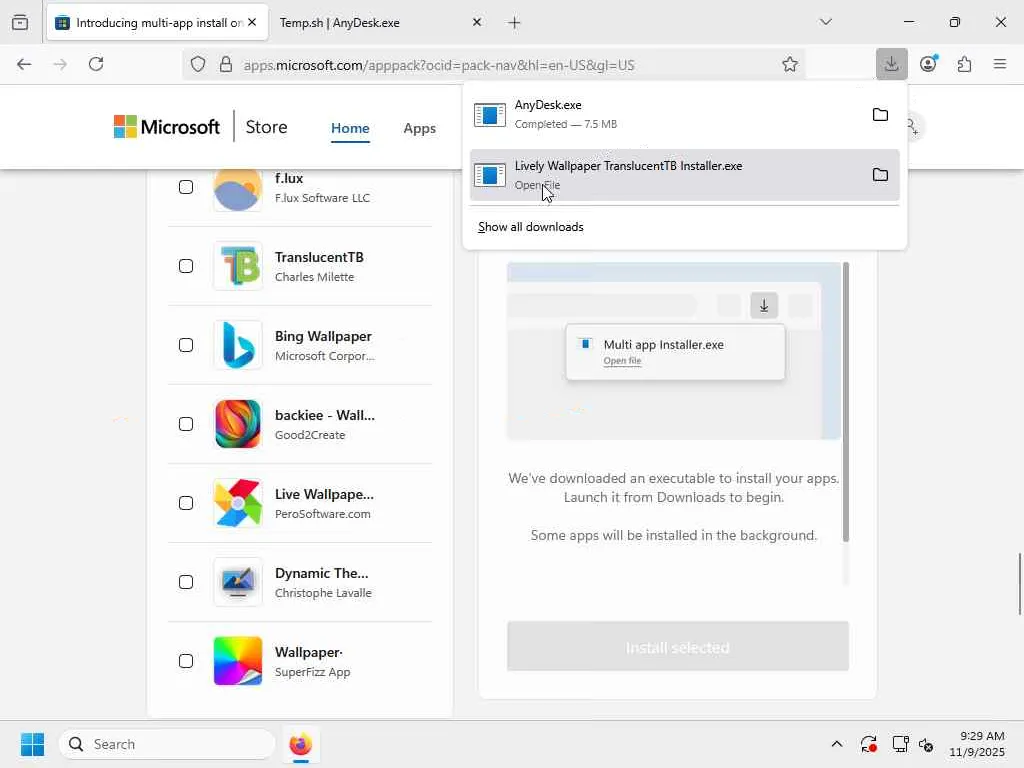
Task: Toggle the Downloads toolbar button
Action: click(891, 64)
